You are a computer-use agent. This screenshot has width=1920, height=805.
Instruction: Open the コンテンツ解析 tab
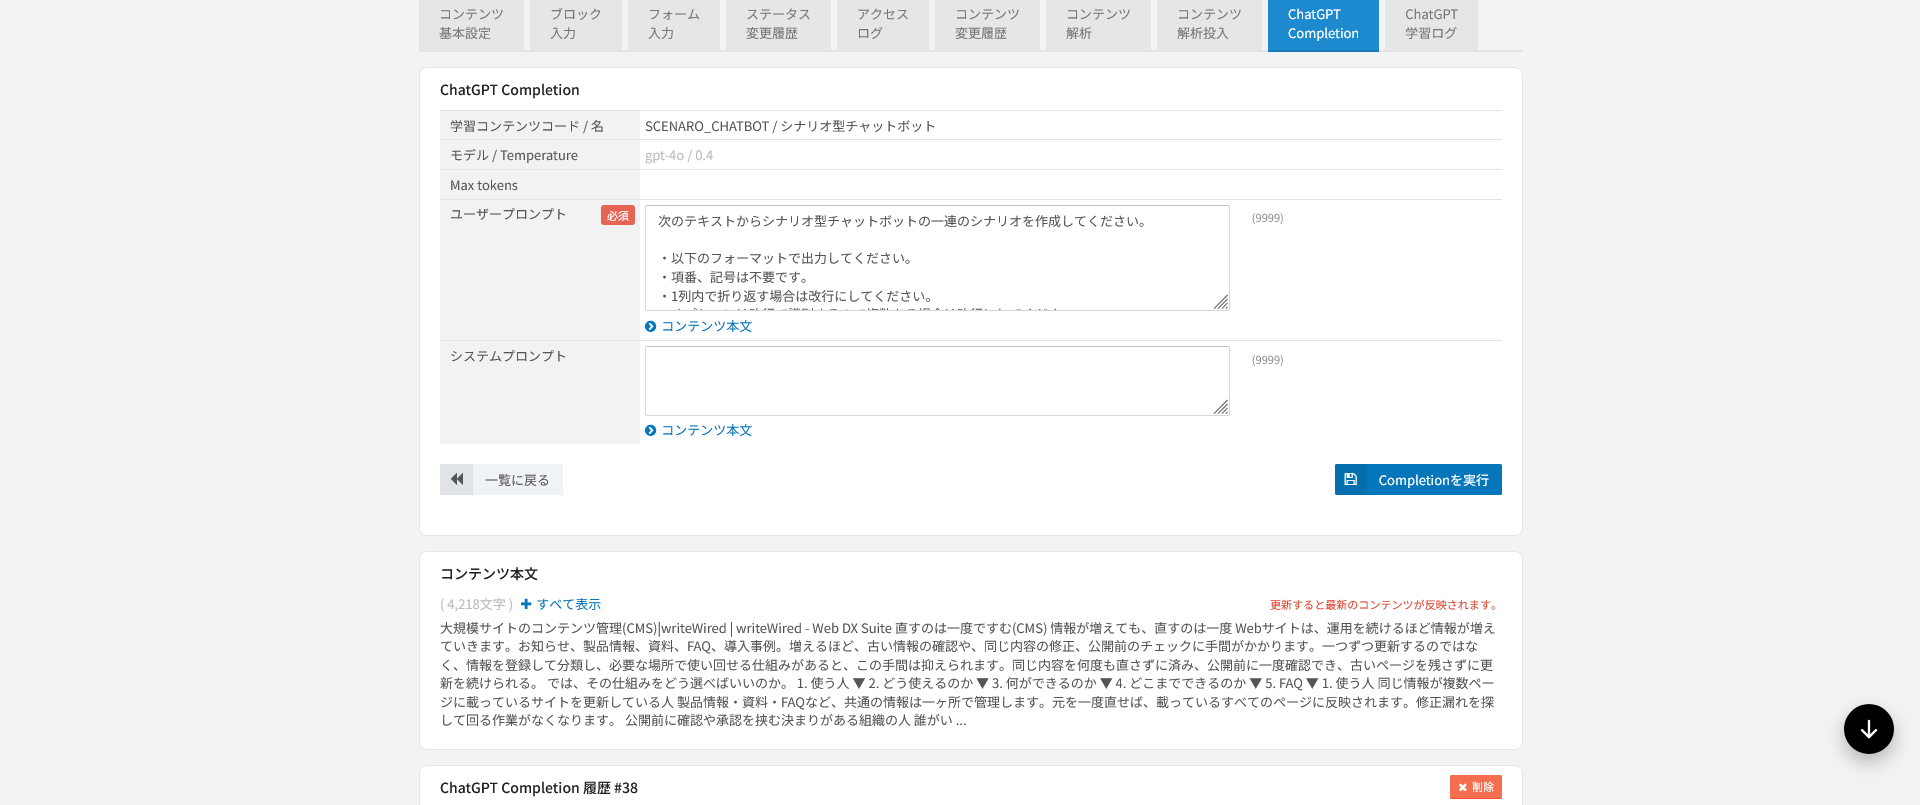1097,24
